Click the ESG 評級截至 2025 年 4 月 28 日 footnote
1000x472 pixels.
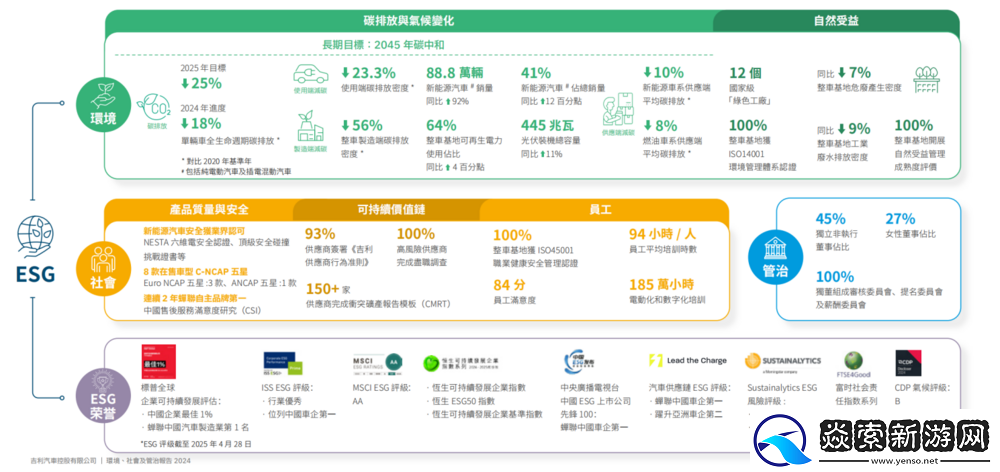point(195,443)
